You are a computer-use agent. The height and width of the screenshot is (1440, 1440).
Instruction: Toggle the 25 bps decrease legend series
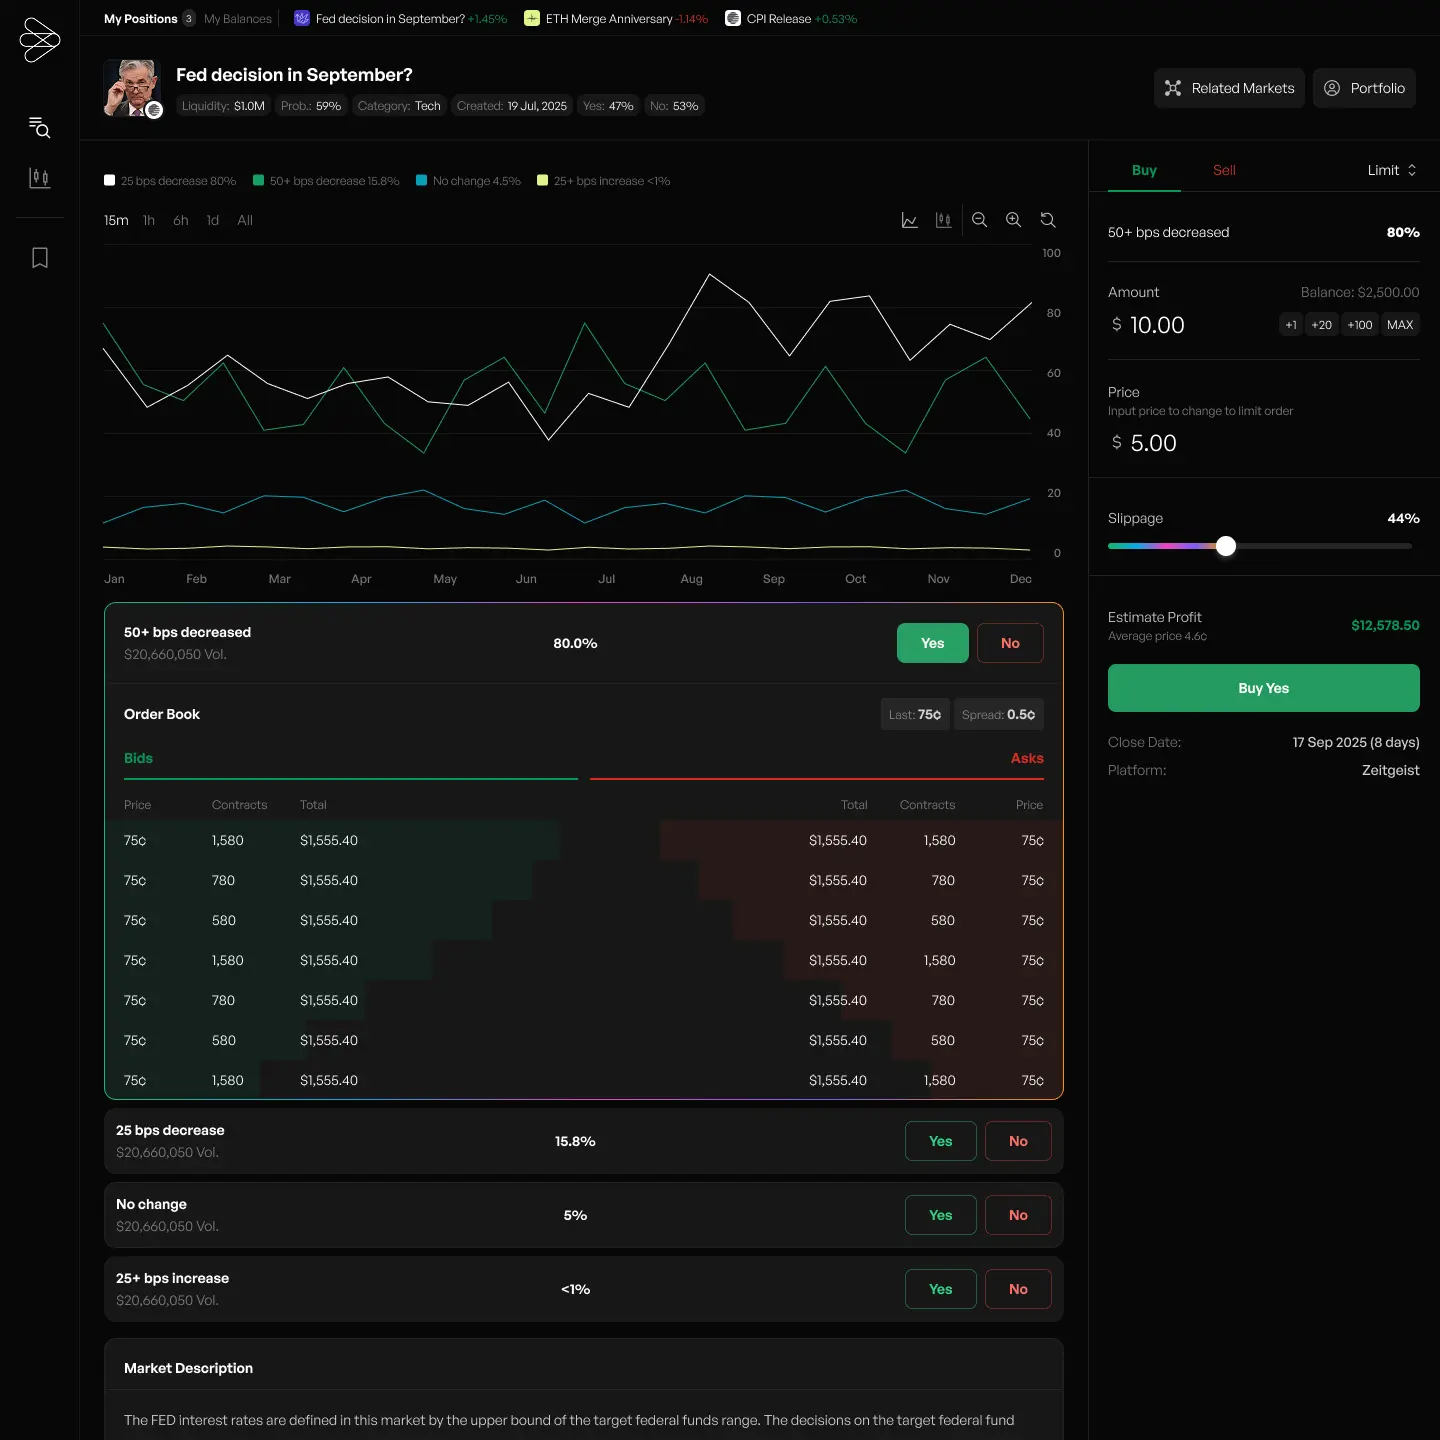pos(170,181)
